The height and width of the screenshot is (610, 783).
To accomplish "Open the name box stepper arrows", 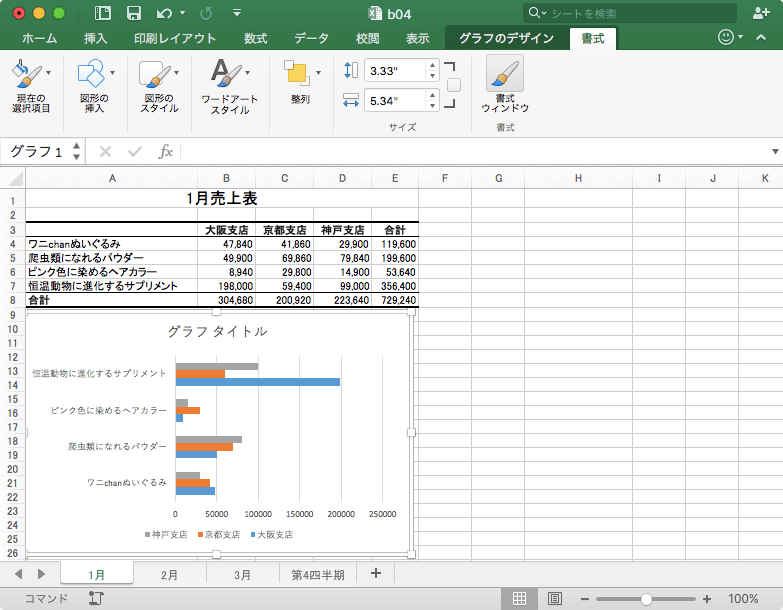I will tap(76, 151).
